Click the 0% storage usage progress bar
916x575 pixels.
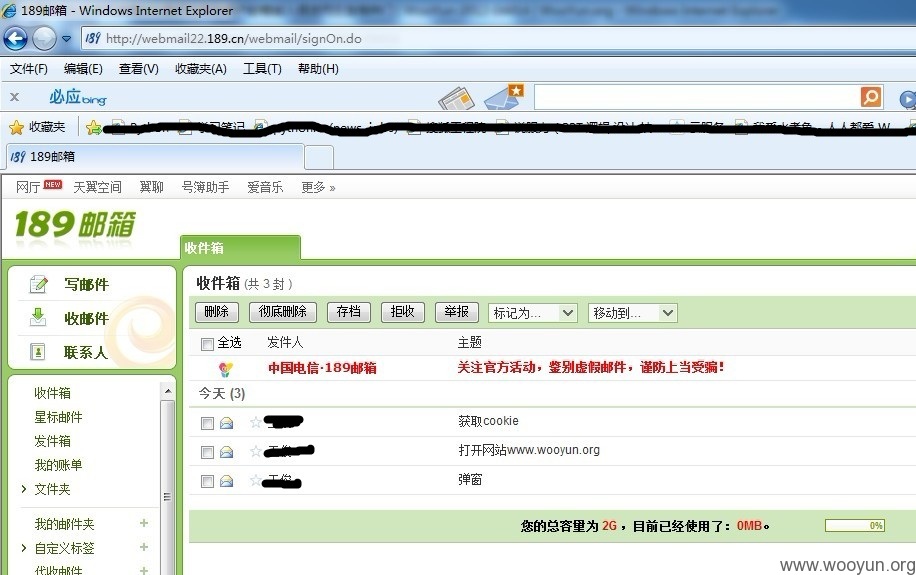(x=855, y=525)
